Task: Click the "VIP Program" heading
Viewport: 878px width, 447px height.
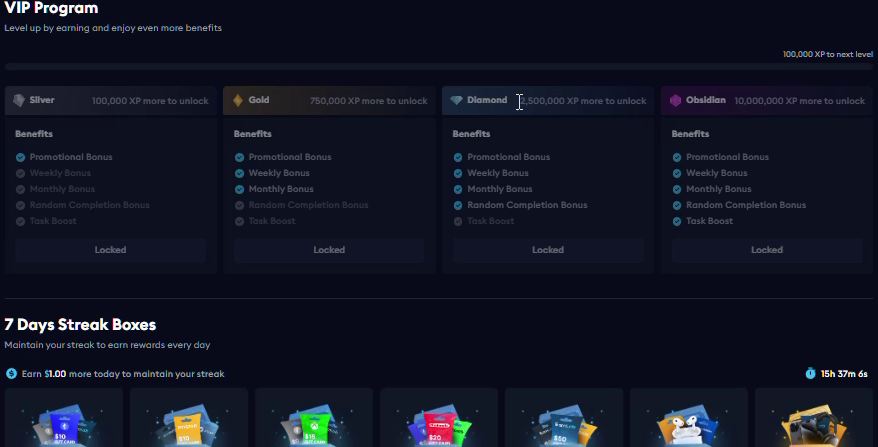Action: (x=51, y=8)
